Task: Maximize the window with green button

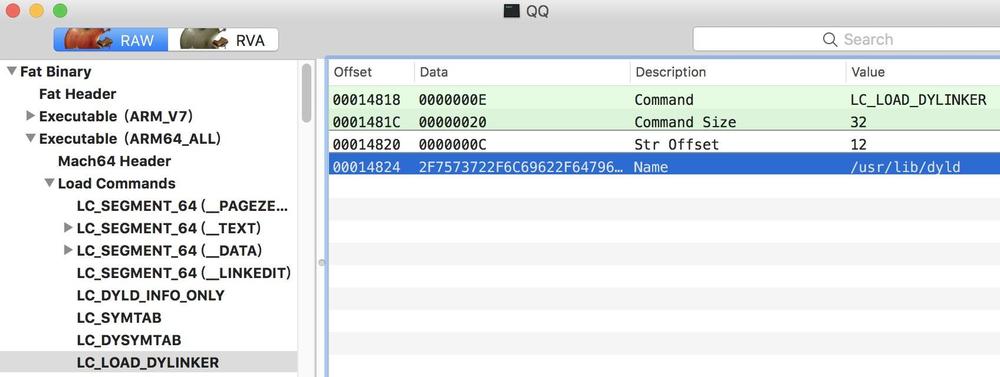Action: coord(60,11)
